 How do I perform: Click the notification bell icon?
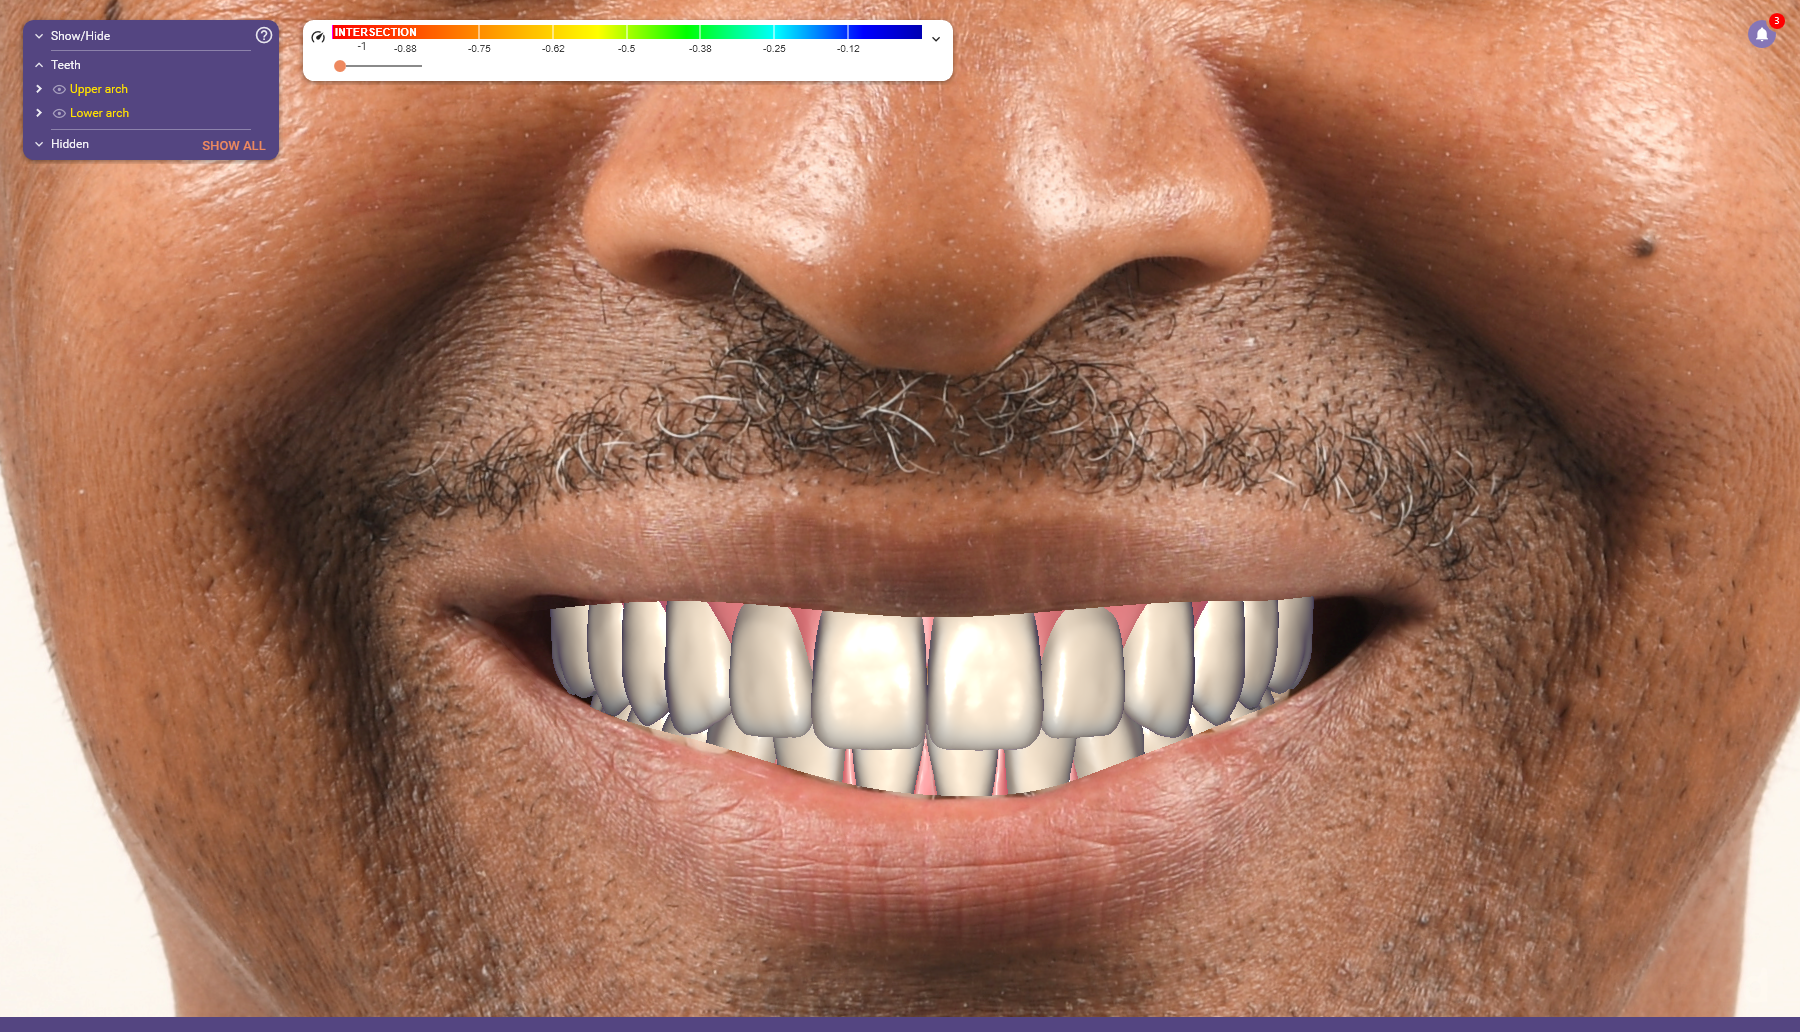click(1761, 35)
